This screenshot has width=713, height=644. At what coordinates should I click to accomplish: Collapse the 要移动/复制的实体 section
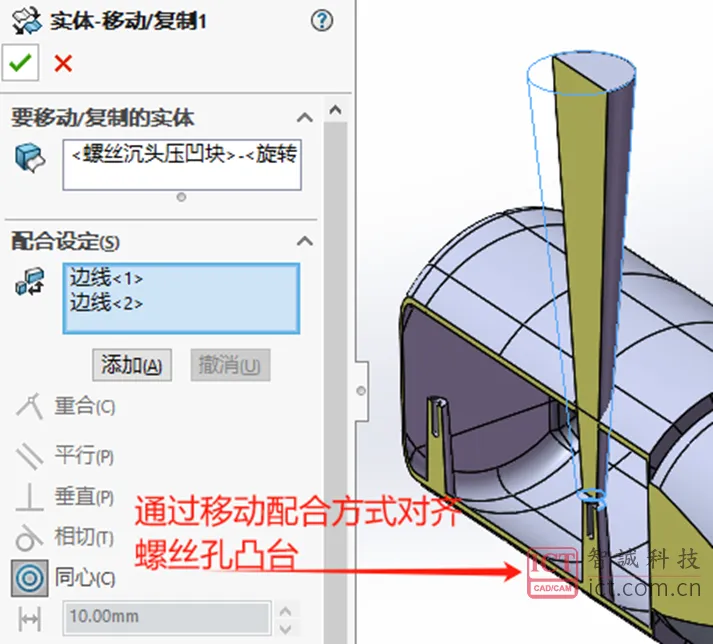[x=305, y=118]
